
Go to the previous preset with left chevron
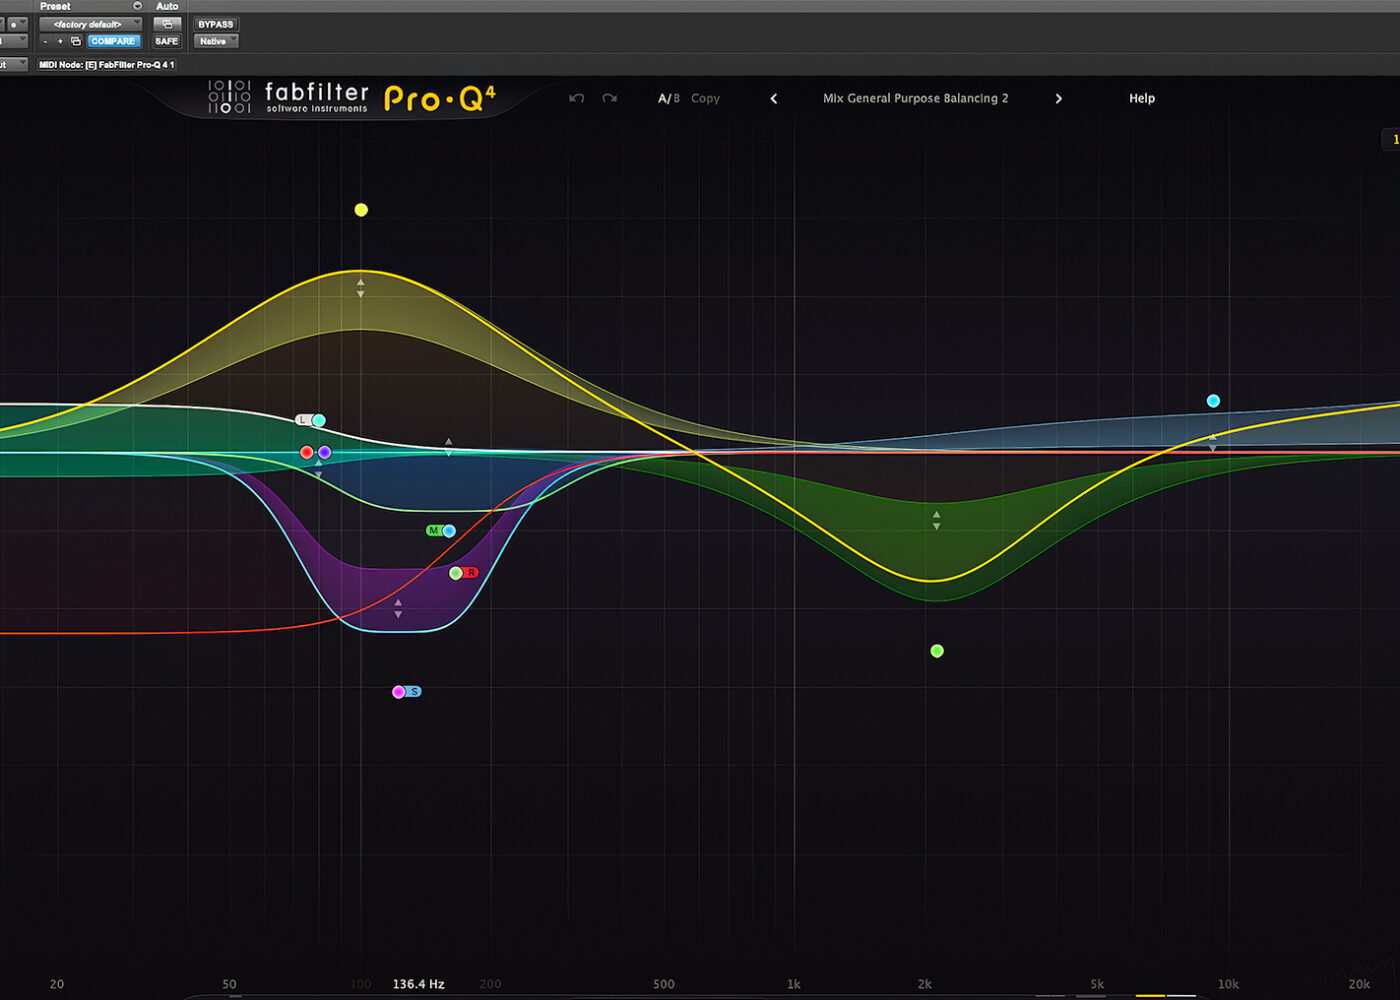tap(773, 98)
